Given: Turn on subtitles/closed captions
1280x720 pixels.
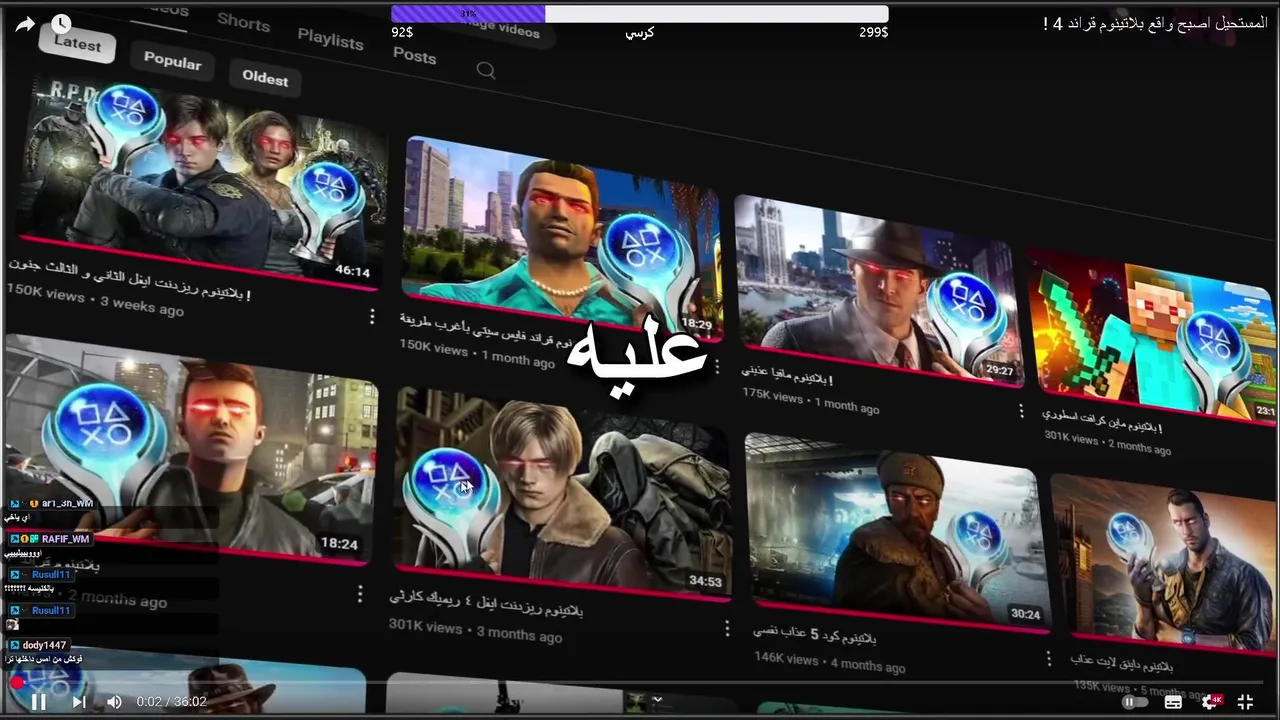Looking at the screenshot, I should 1173,702.
